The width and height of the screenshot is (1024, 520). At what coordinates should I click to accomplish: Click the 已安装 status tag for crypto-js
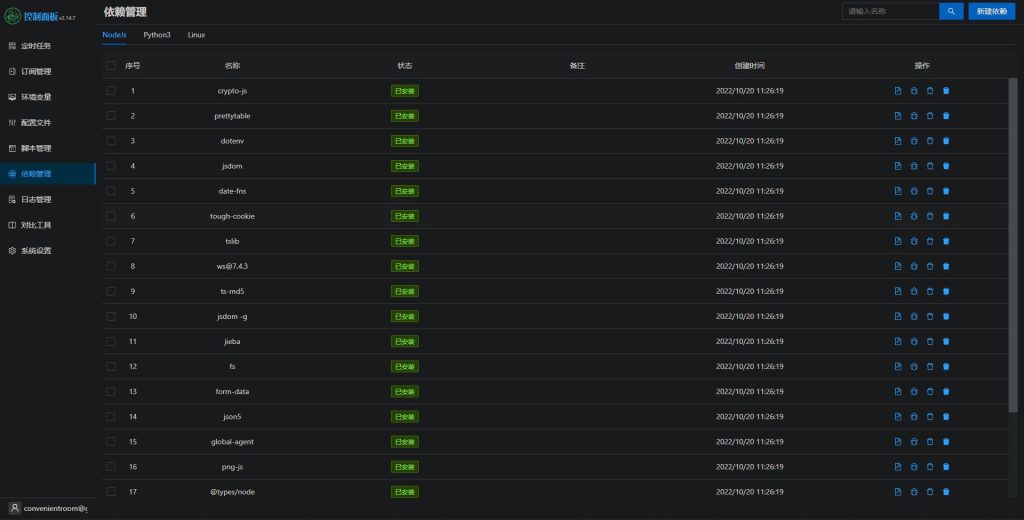click(405, 91)
